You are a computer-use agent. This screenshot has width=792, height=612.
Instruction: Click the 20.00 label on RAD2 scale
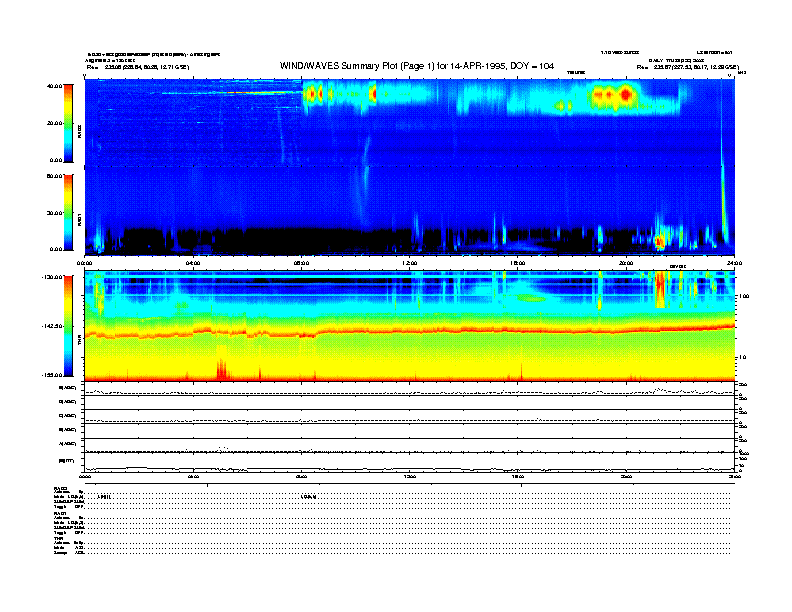(55, 123)
